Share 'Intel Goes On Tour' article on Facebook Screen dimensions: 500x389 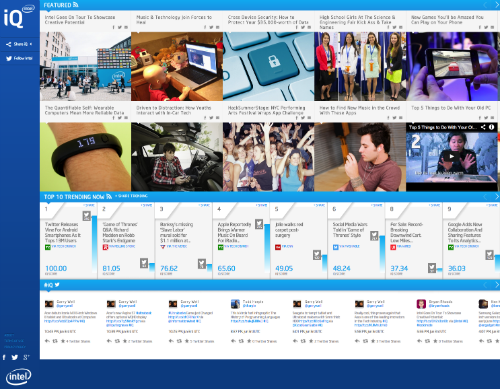113,27
